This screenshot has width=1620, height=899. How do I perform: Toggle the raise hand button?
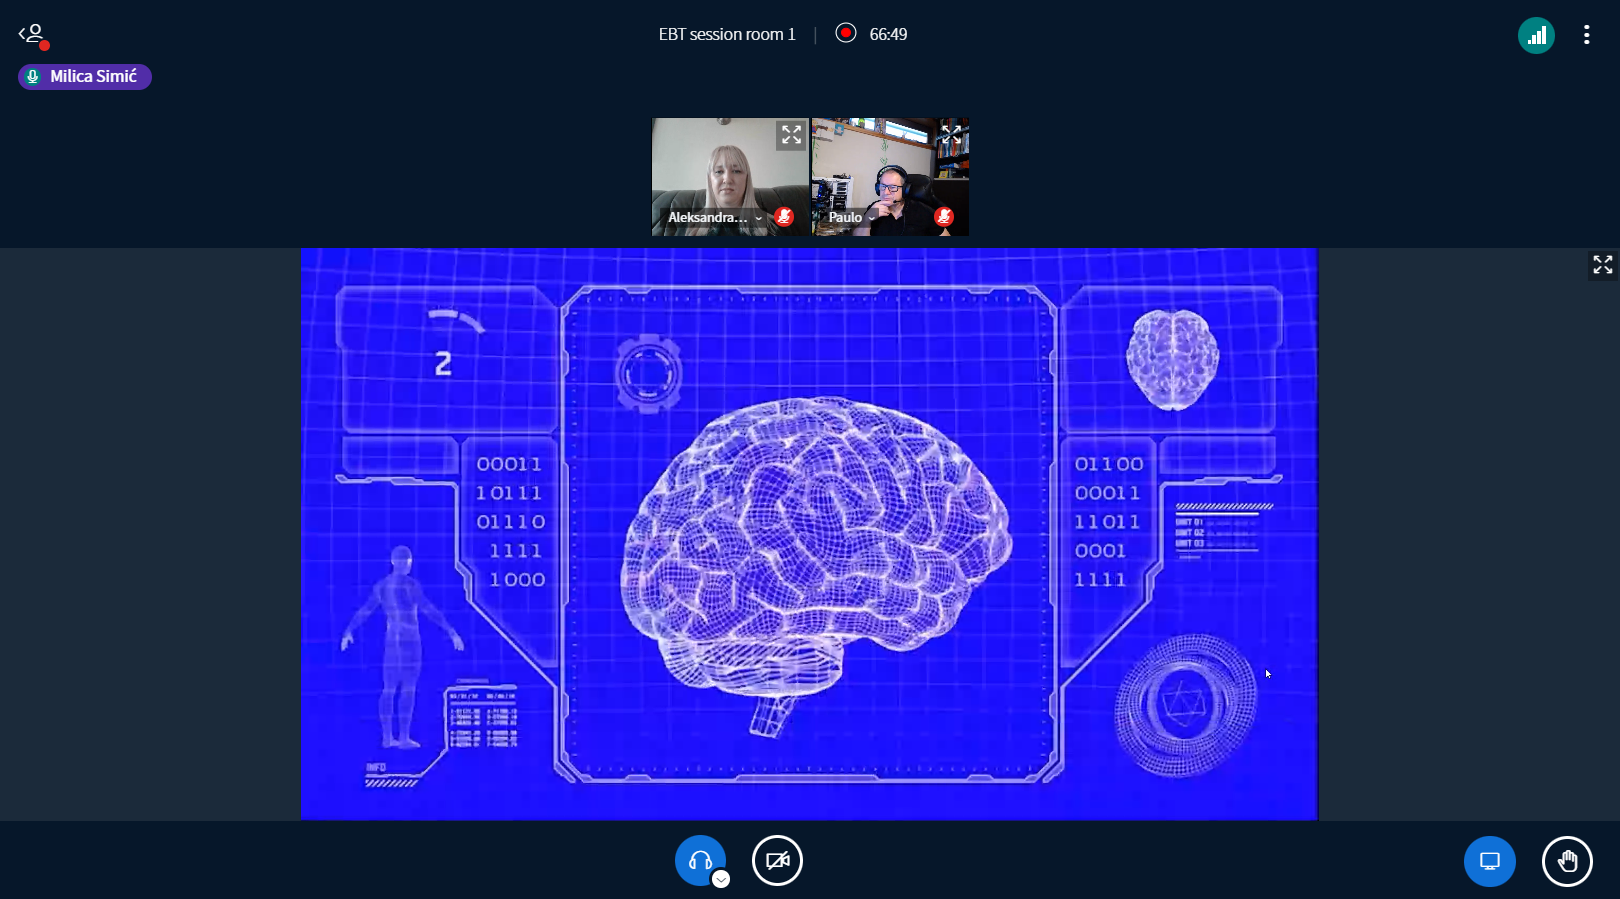1566,861
